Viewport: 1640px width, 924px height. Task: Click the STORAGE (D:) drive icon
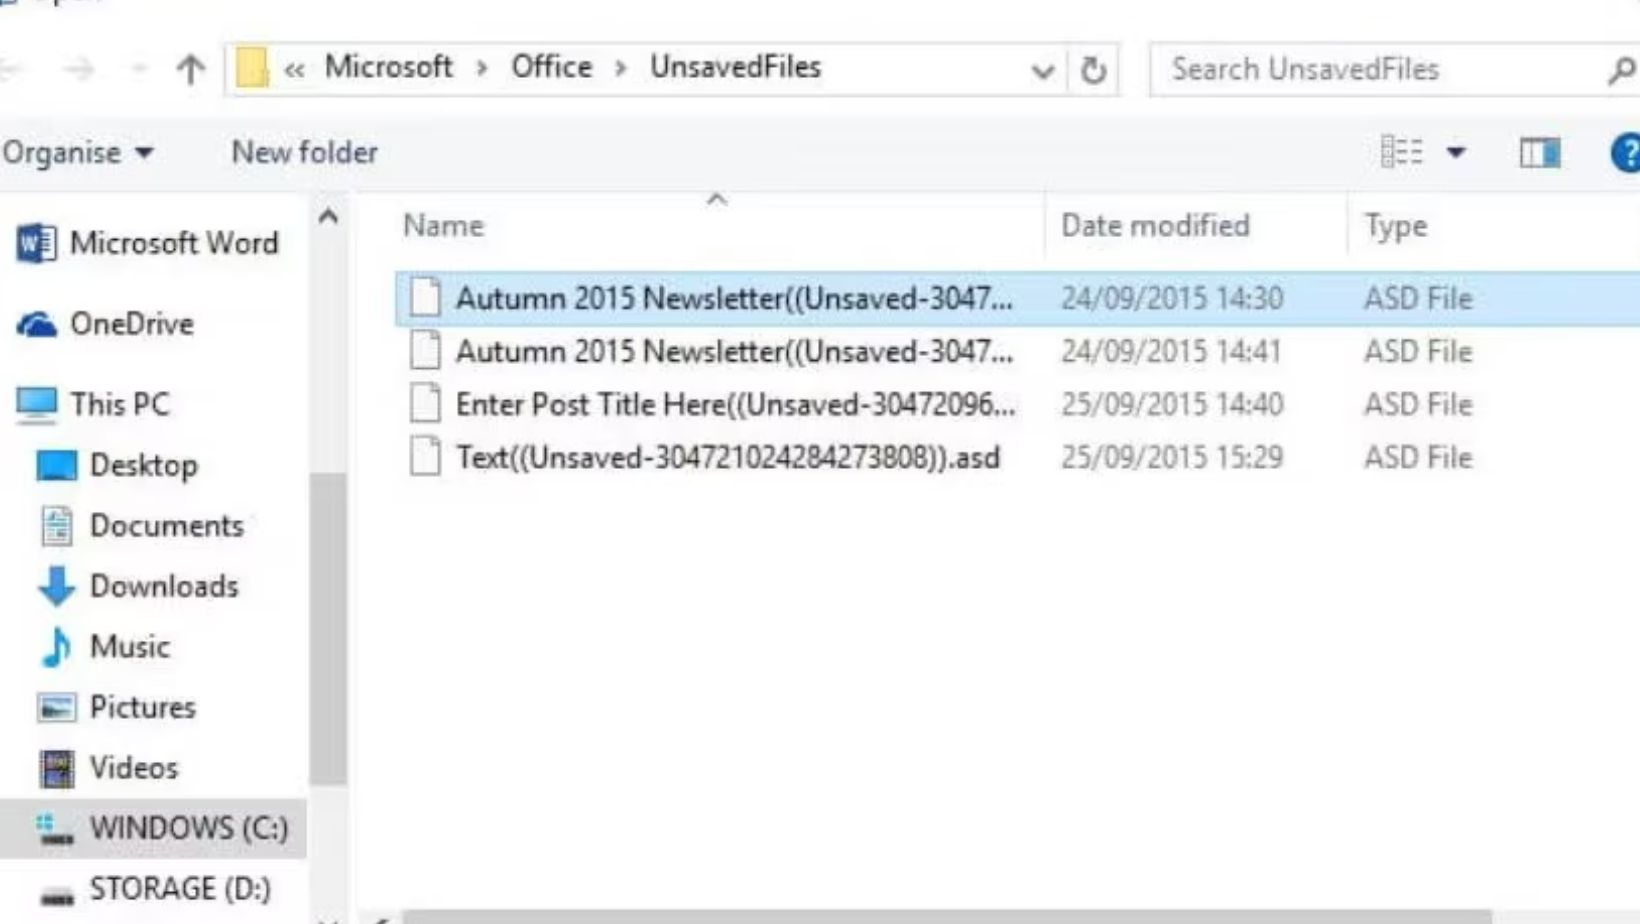(57, 895)
